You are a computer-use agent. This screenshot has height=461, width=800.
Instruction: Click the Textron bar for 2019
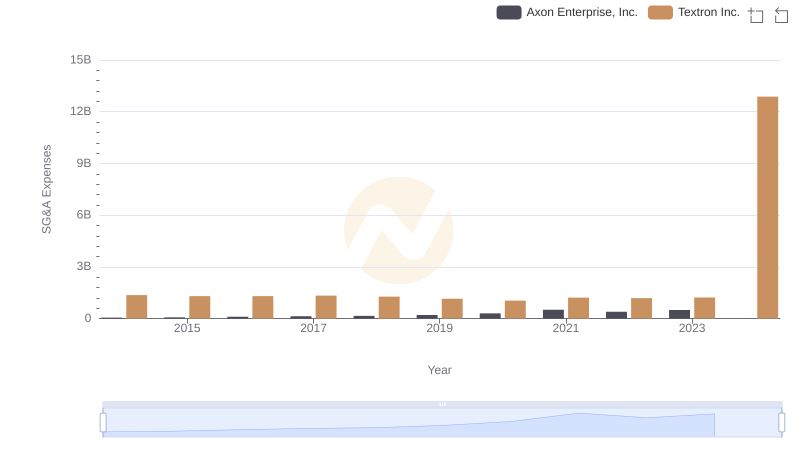click(x=452, y=309)
